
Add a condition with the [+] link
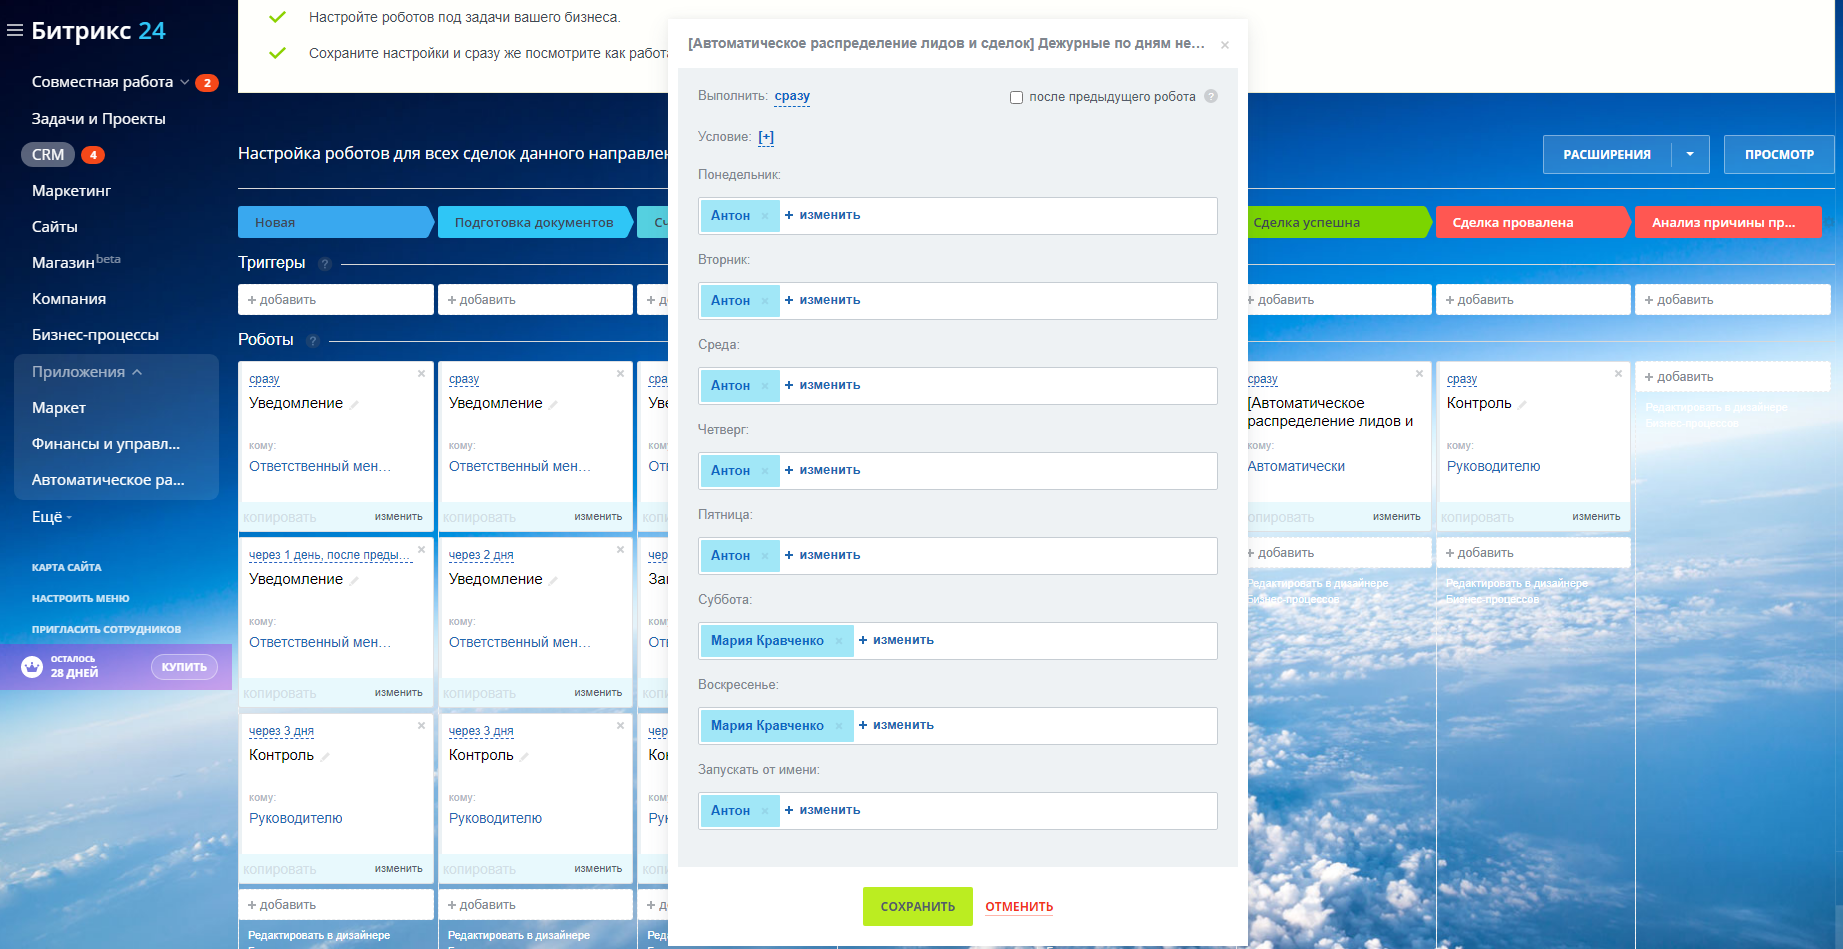(766, 137)
